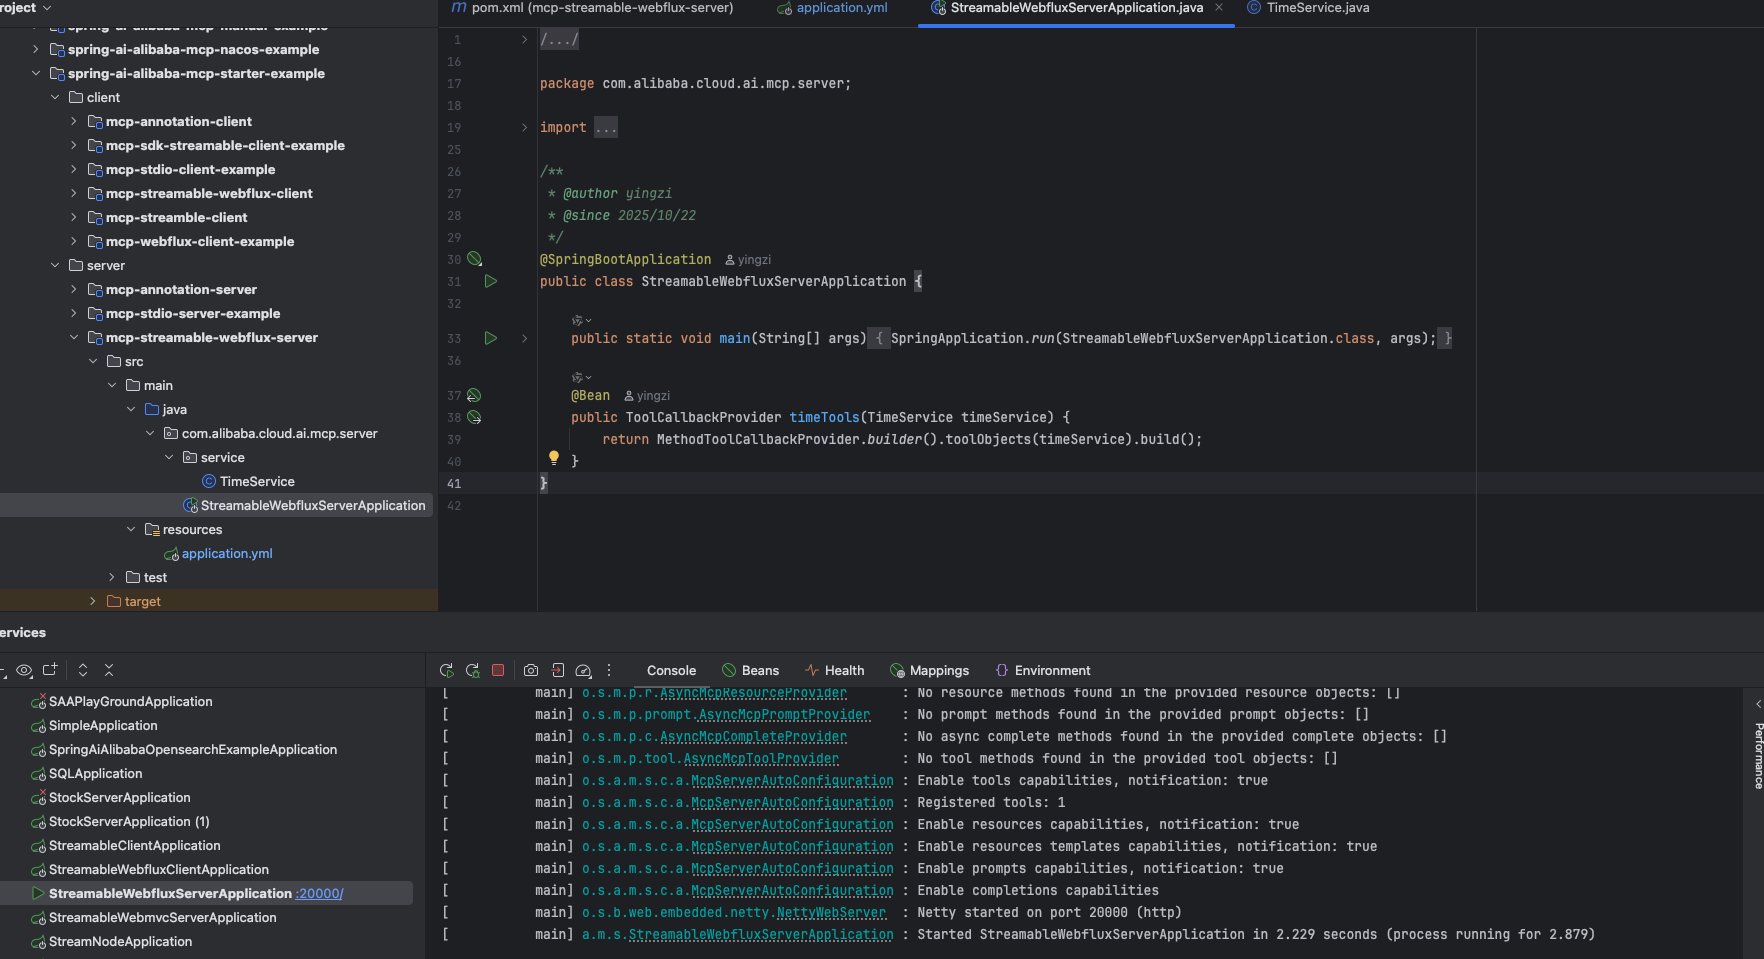Collapse the mcp-streamable-webflux-server module
The width and height of the screenshot is (1764, 959).
tap(74, 338)
